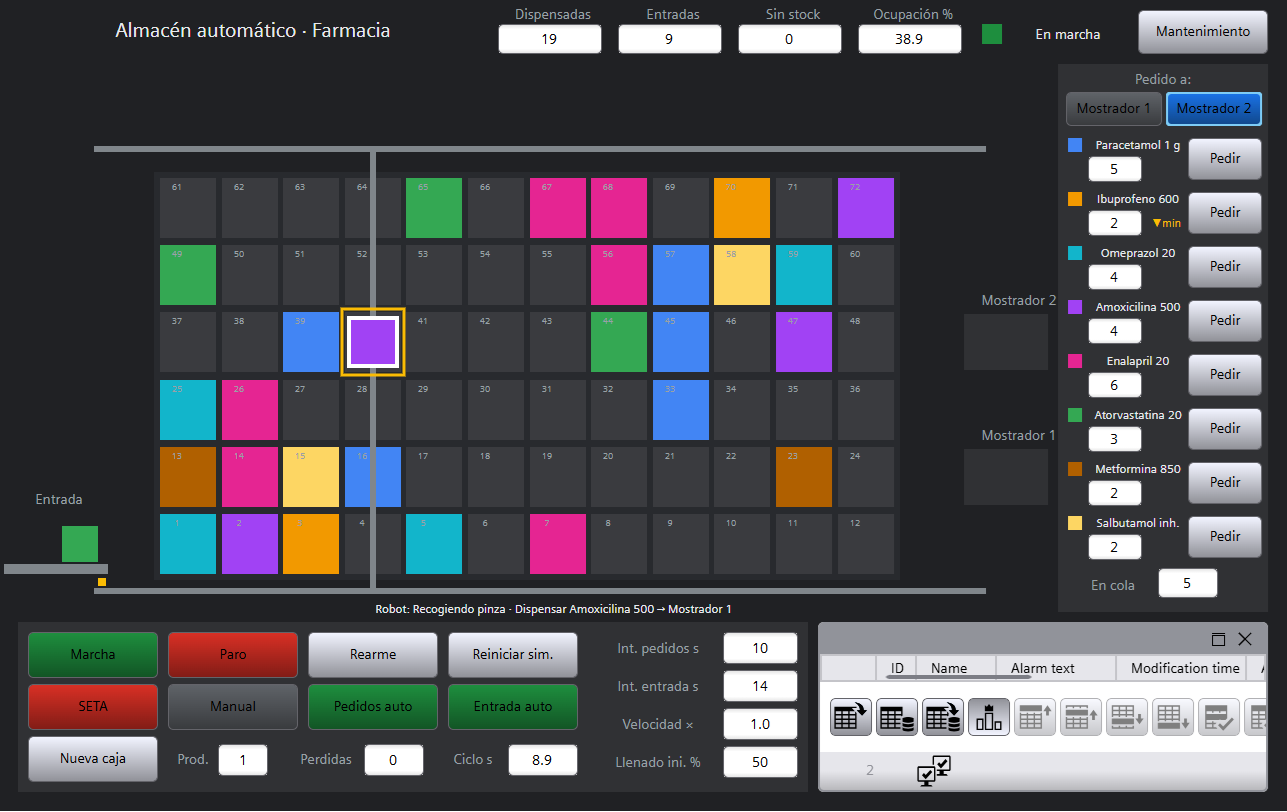This screenshot has width=1287, height=812.
Task: Go to the previous alarm row
Action: click(x=1080, y=716)
